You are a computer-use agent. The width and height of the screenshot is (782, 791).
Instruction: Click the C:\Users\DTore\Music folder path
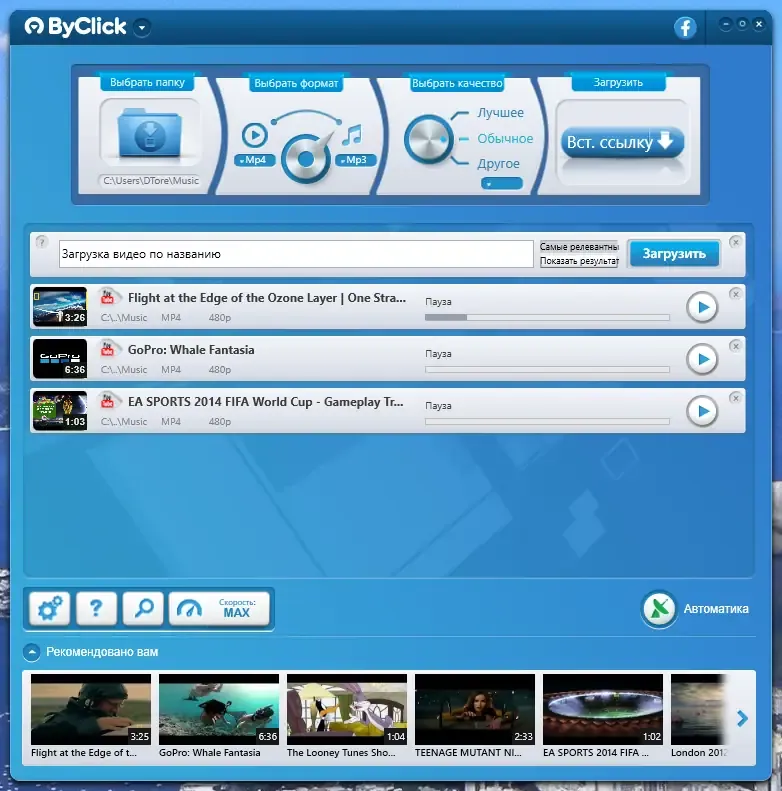click(x=151, y=181)
